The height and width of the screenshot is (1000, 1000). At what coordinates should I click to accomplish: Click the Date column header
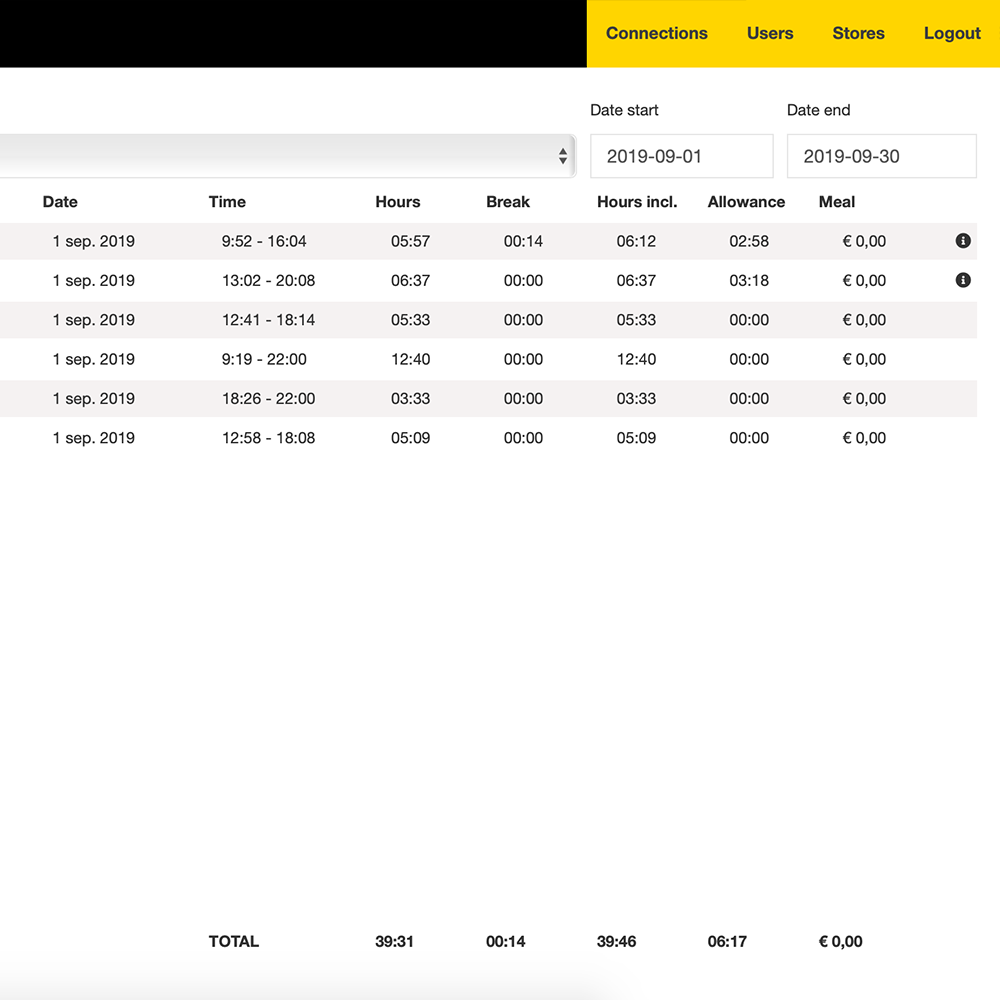[x=60, y=202]
